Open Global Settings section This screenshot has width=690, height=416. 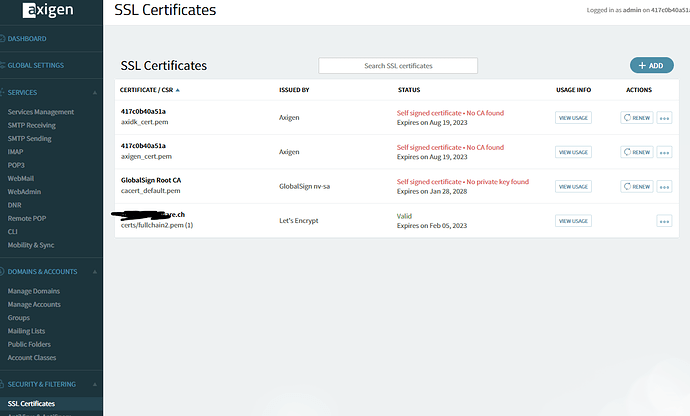point(36,65)
